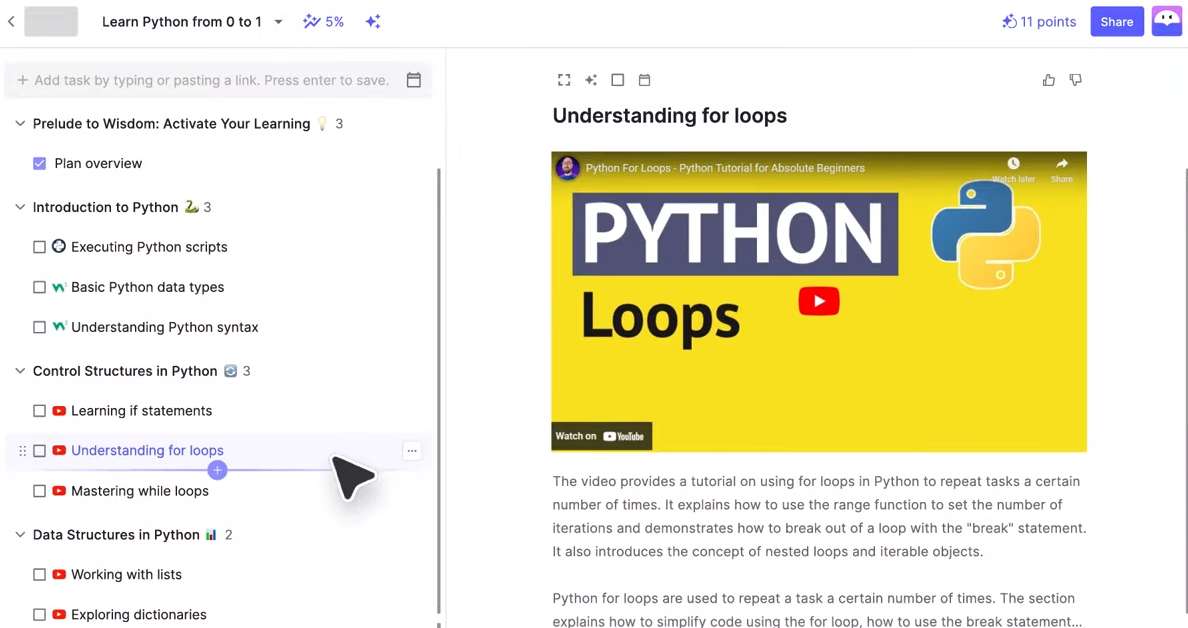Click the 5% progress indicator

[324, 22]
